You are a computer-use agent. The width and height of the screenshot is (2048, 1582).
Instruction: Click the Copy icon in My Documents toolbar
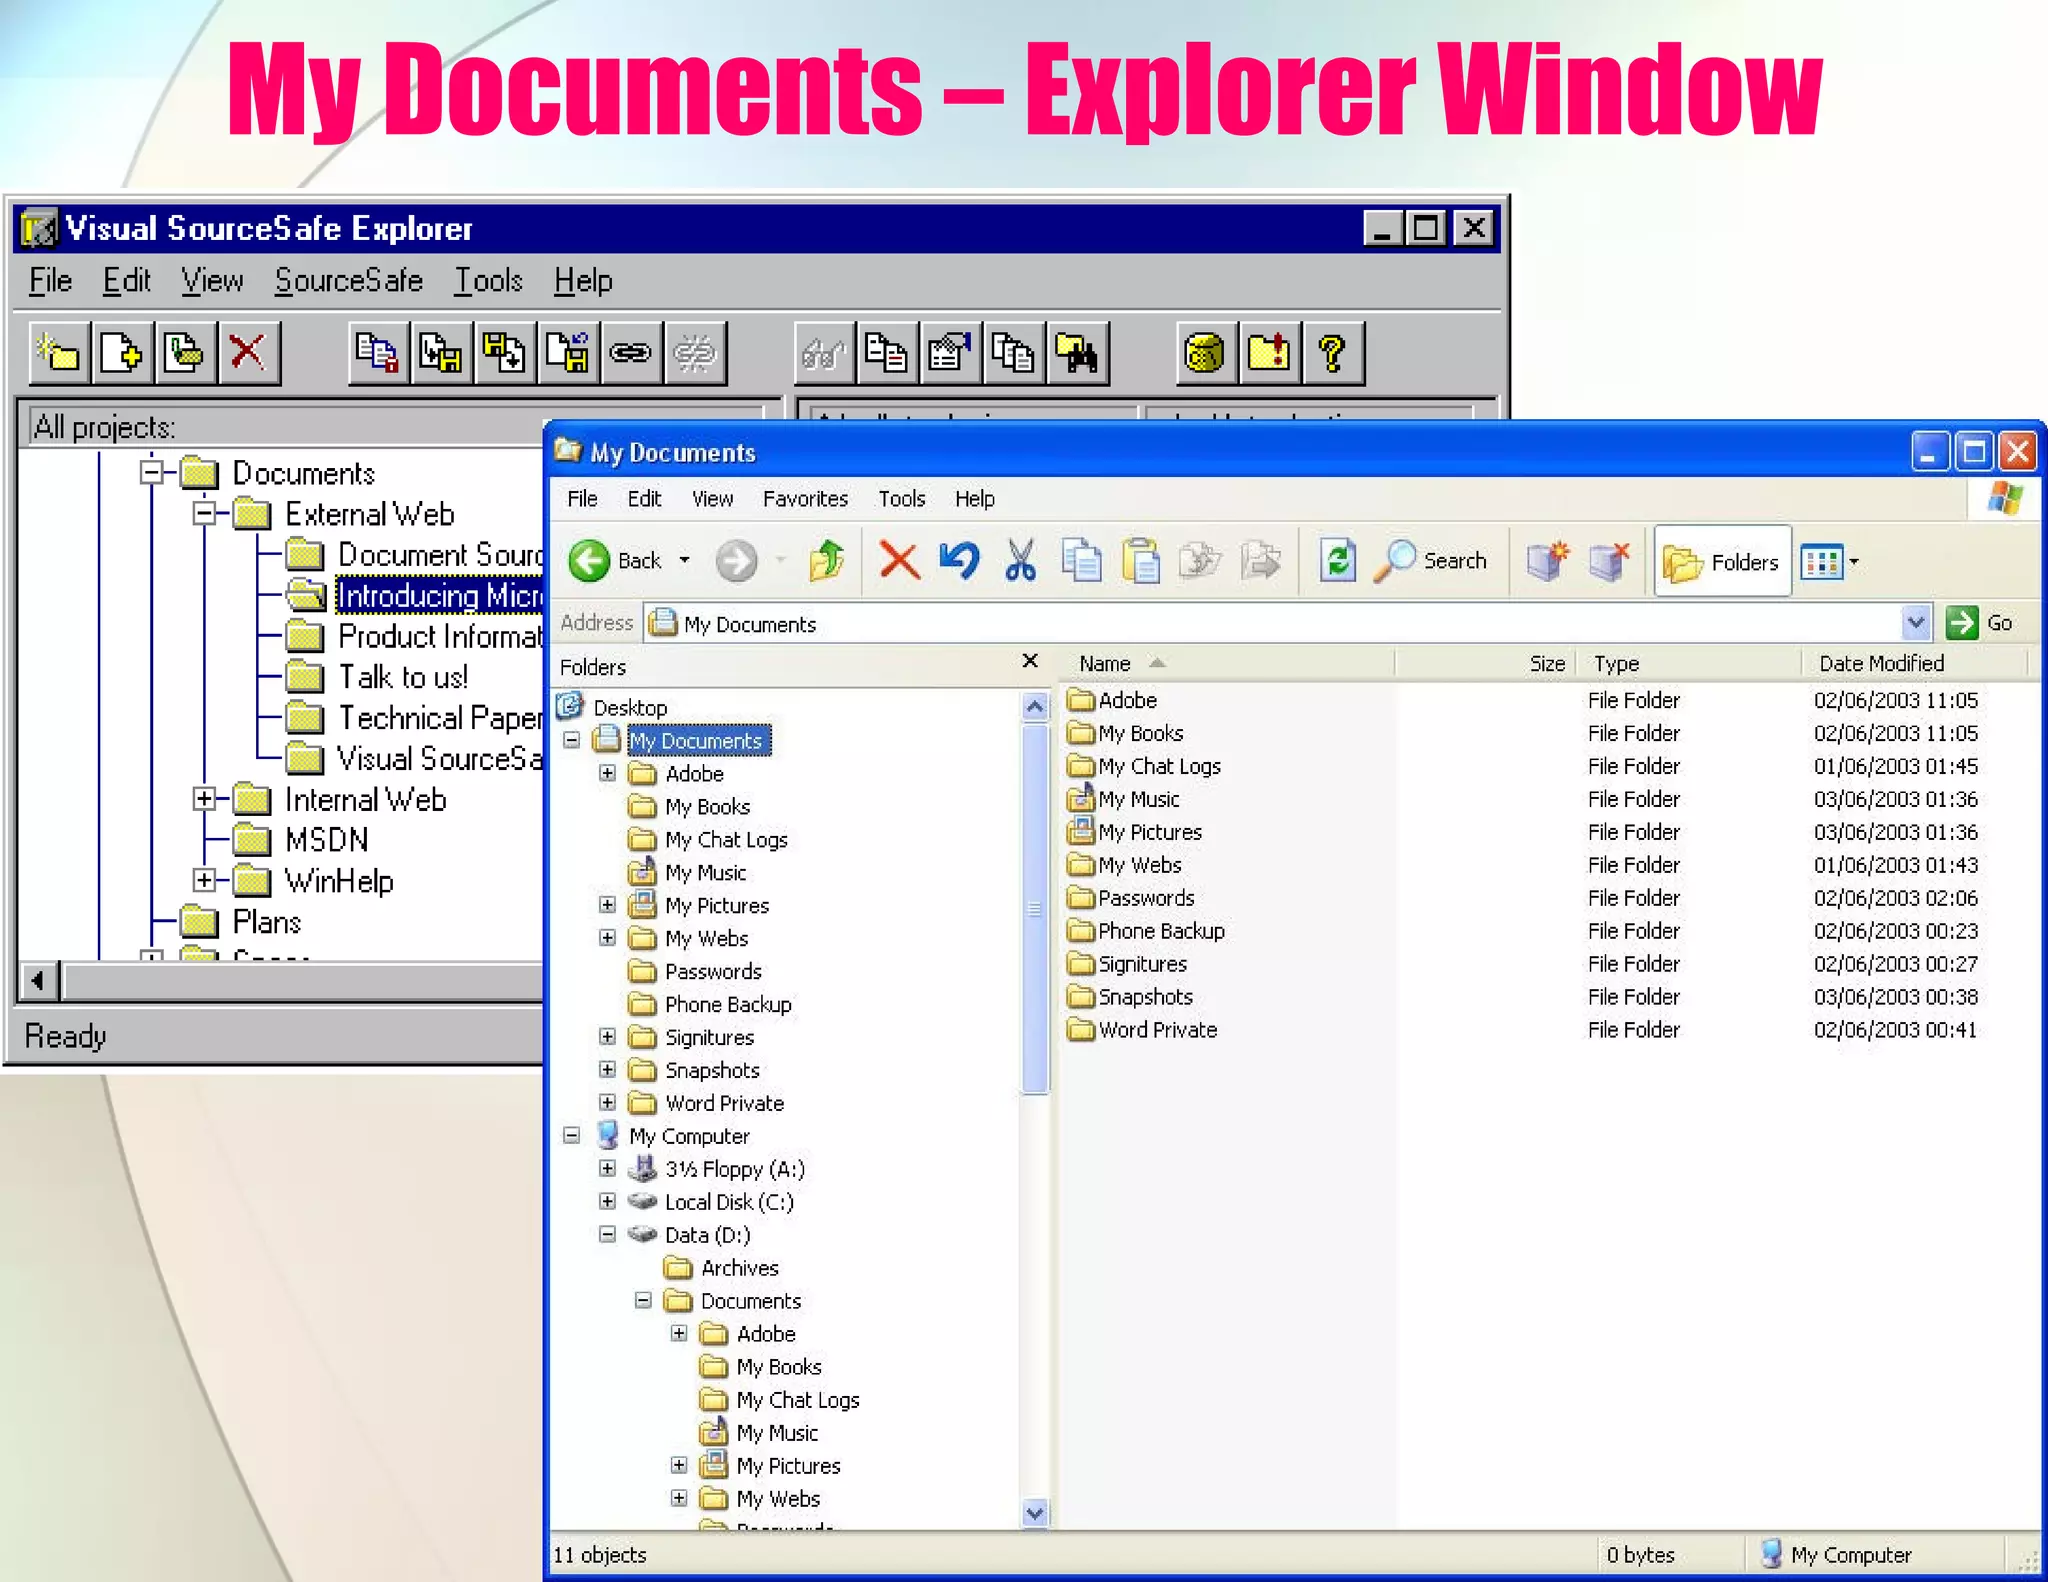click(1081, 561)
